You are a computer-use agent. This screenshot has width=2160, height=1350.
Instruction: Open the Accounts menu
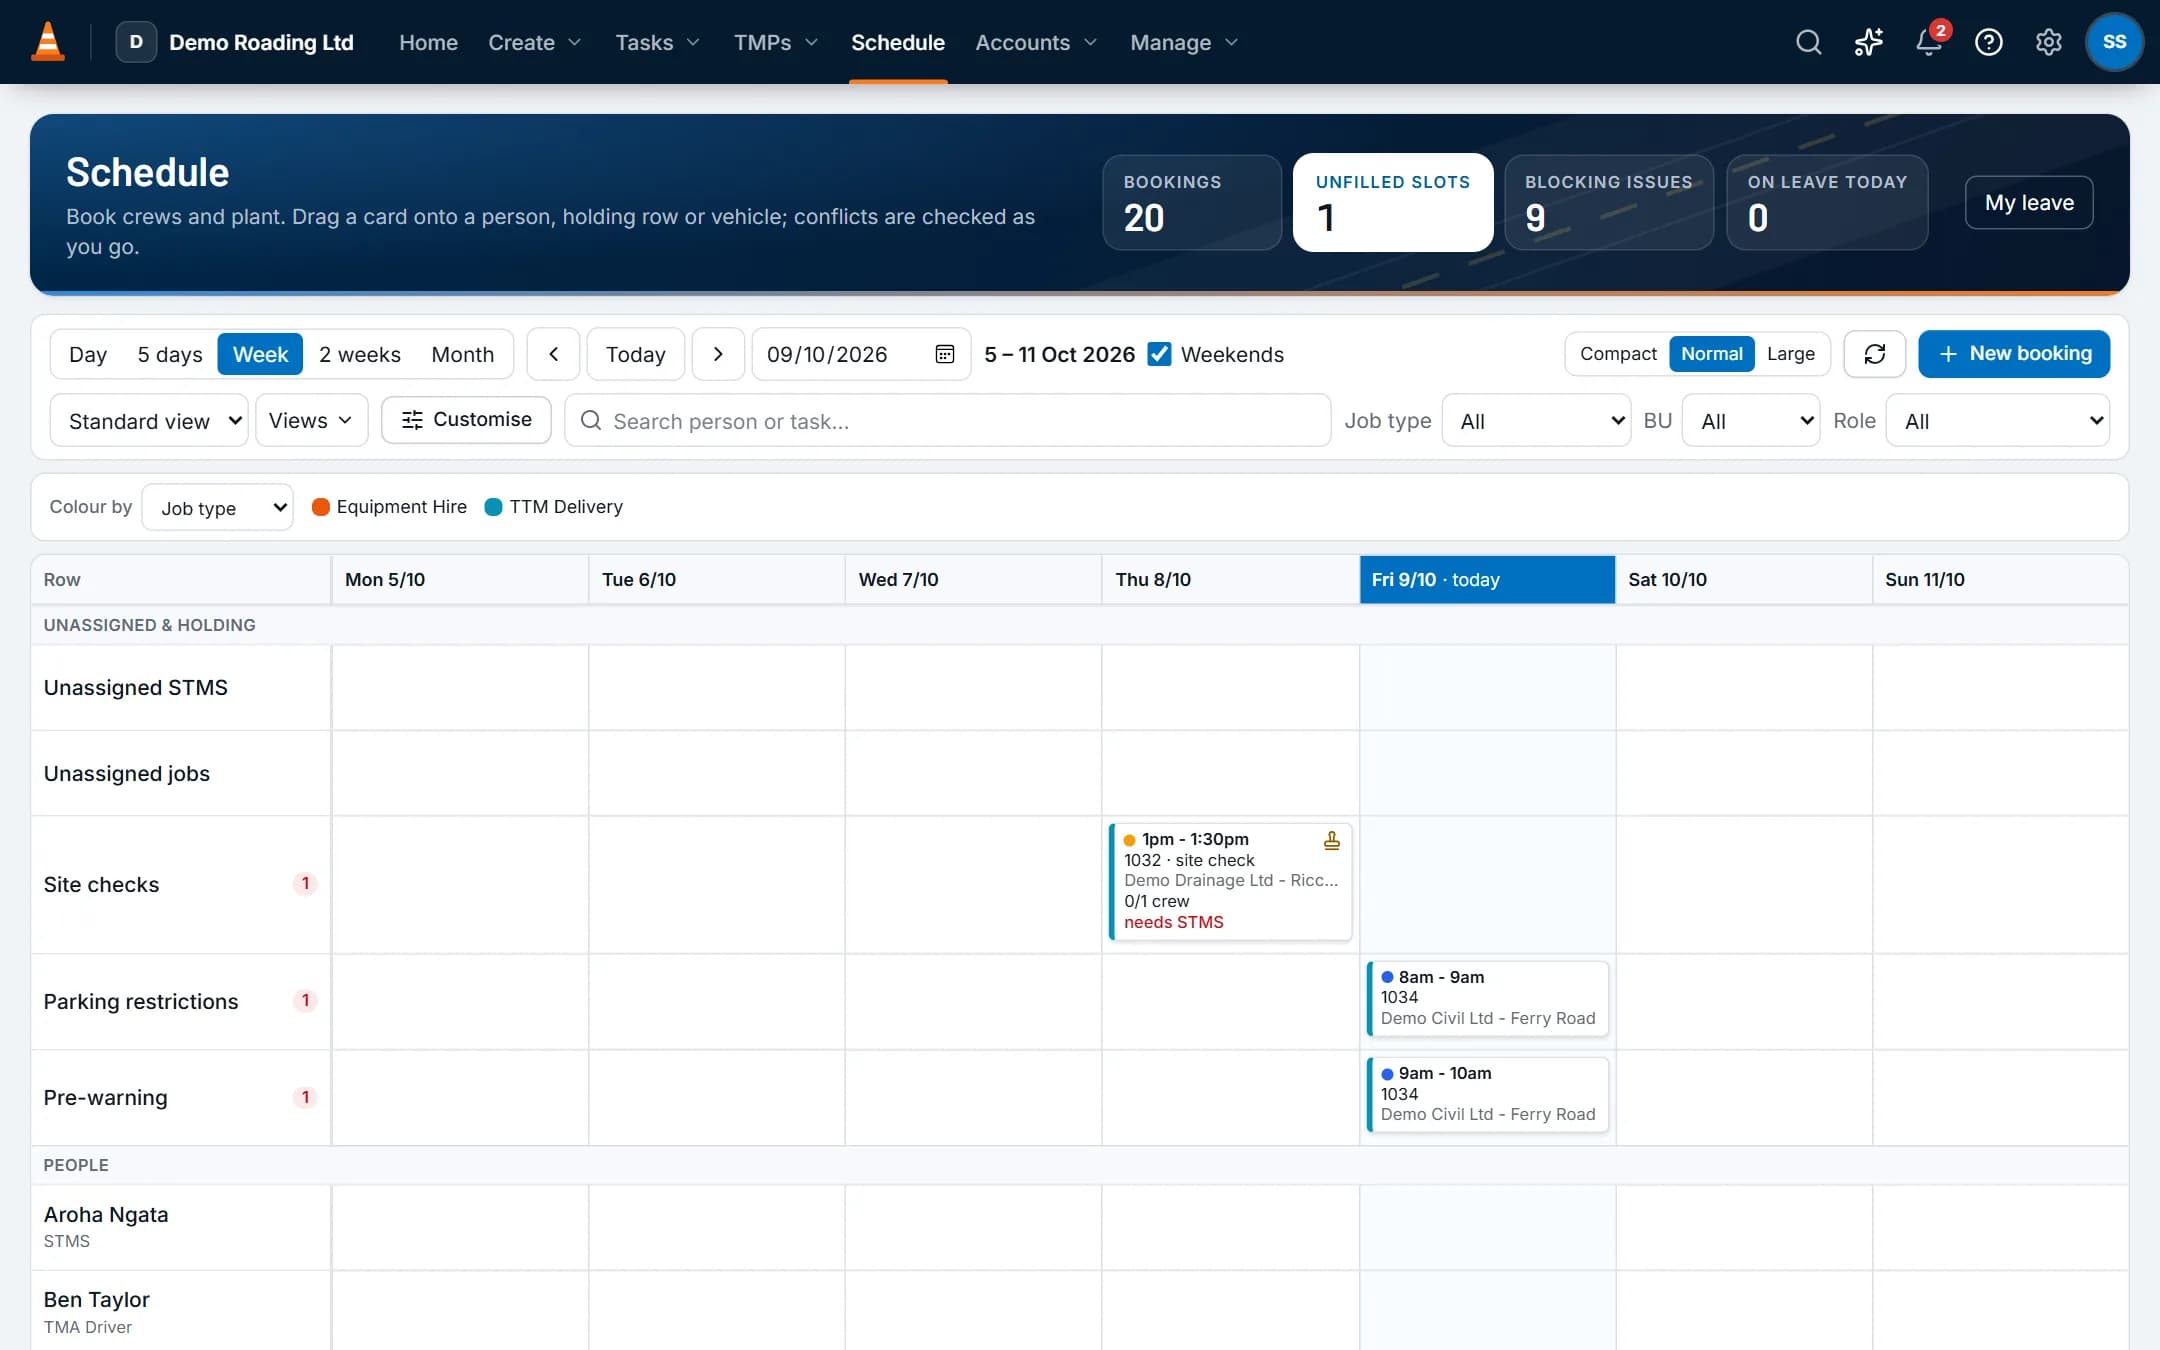click(1036, 42)
